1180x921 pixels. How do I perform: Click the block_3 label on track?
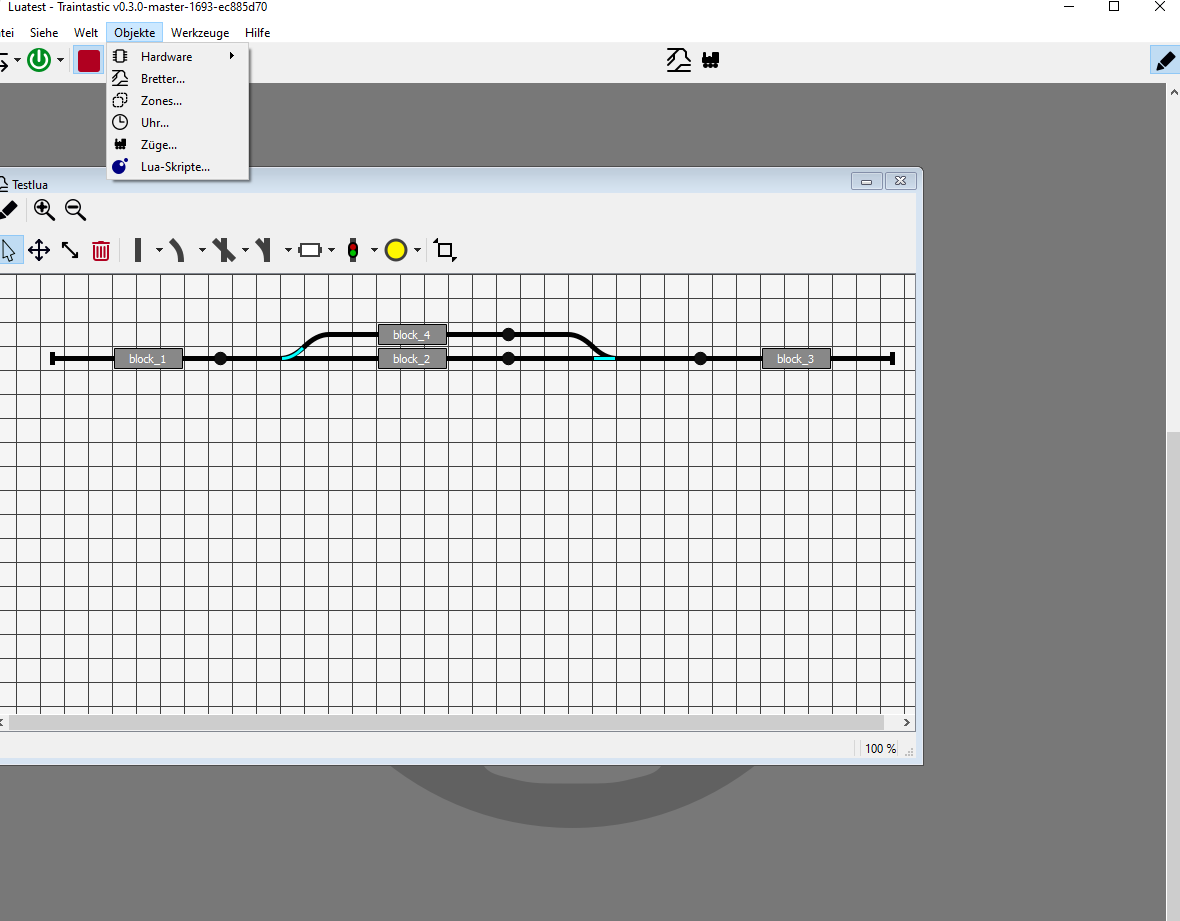[x=796, y=359]
